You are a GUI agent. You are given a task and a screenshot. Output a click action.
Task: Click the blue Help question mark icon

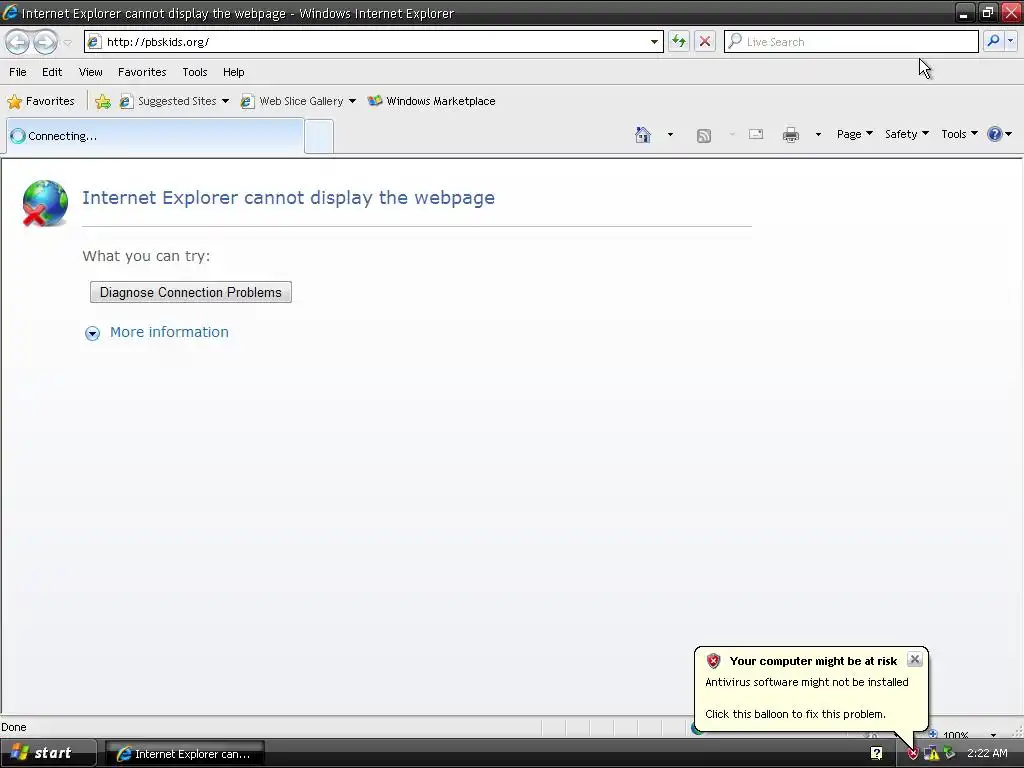point(995,134)
